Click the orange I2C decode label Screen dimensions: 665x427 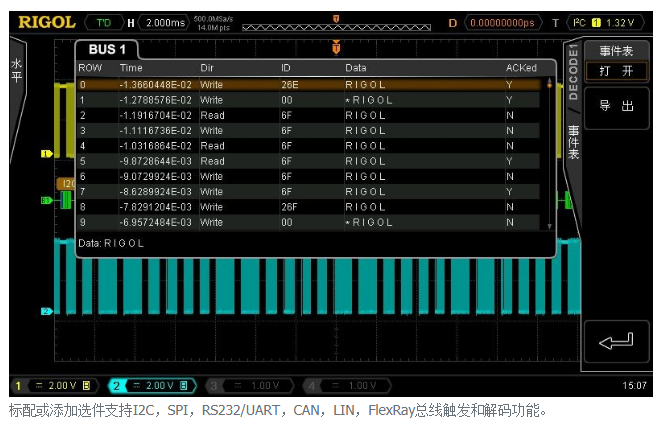pyautogui.click(x=66, y=184)
